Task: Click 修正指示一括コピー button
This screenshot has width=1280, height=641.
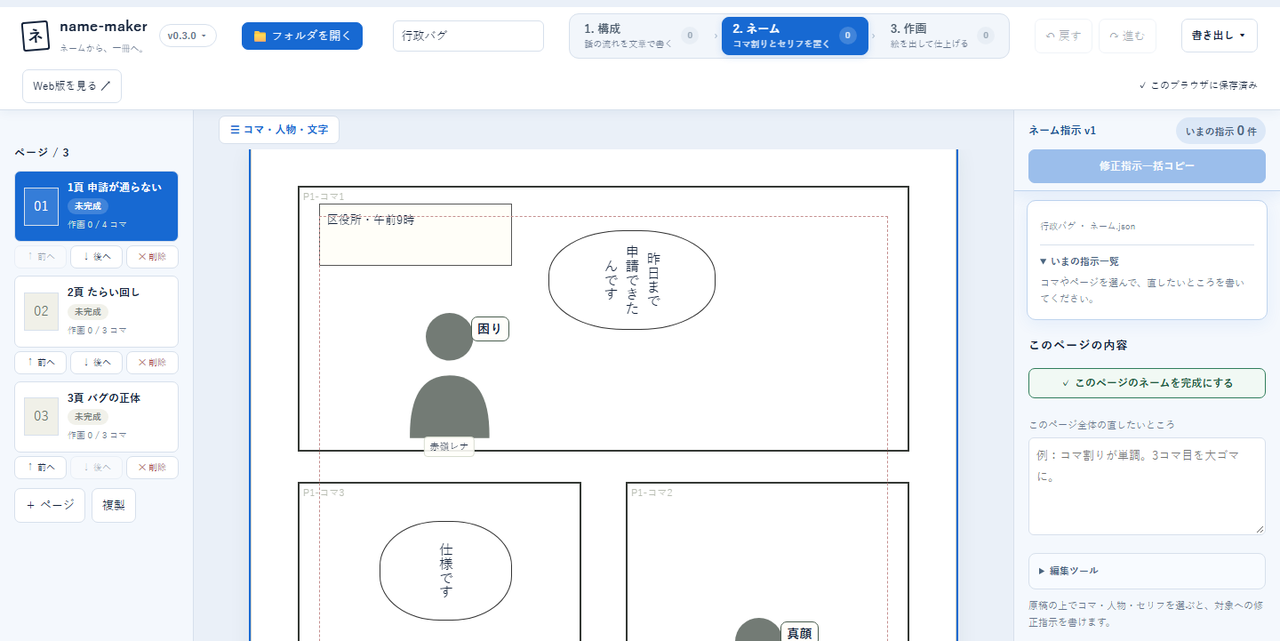Action: point(1147,166)
